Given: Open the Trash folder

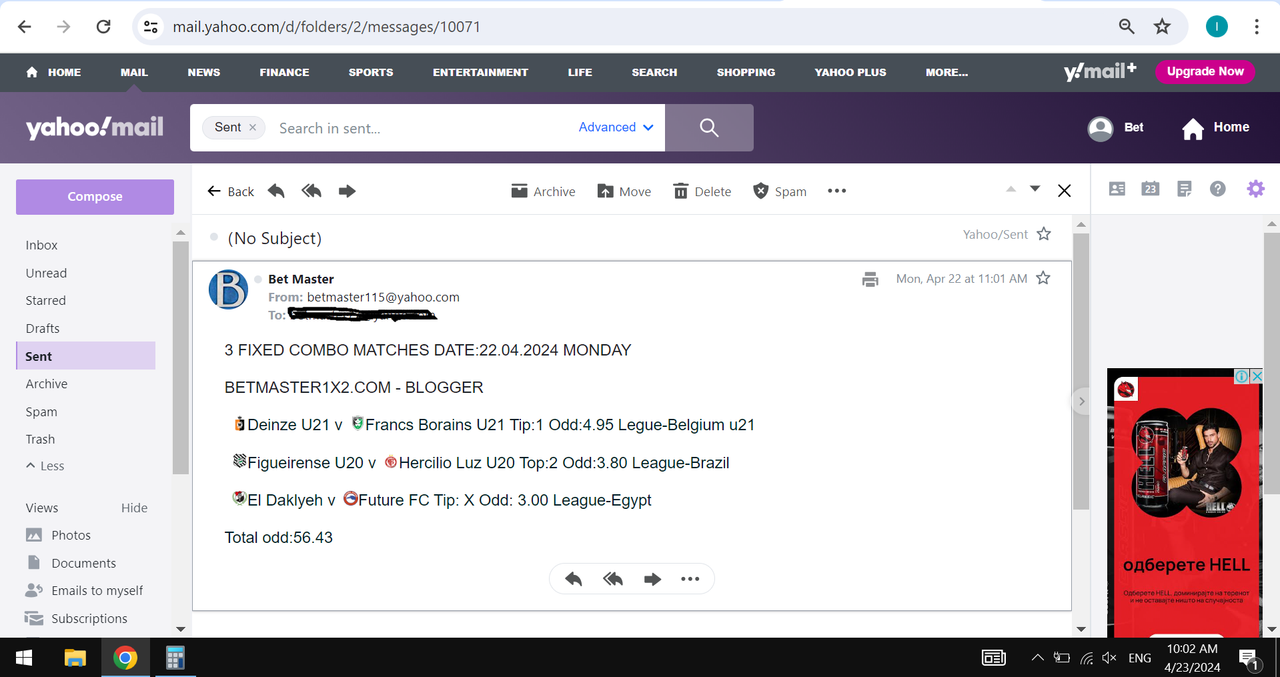Looking at the screenshot, I should [x=40, y=439].
